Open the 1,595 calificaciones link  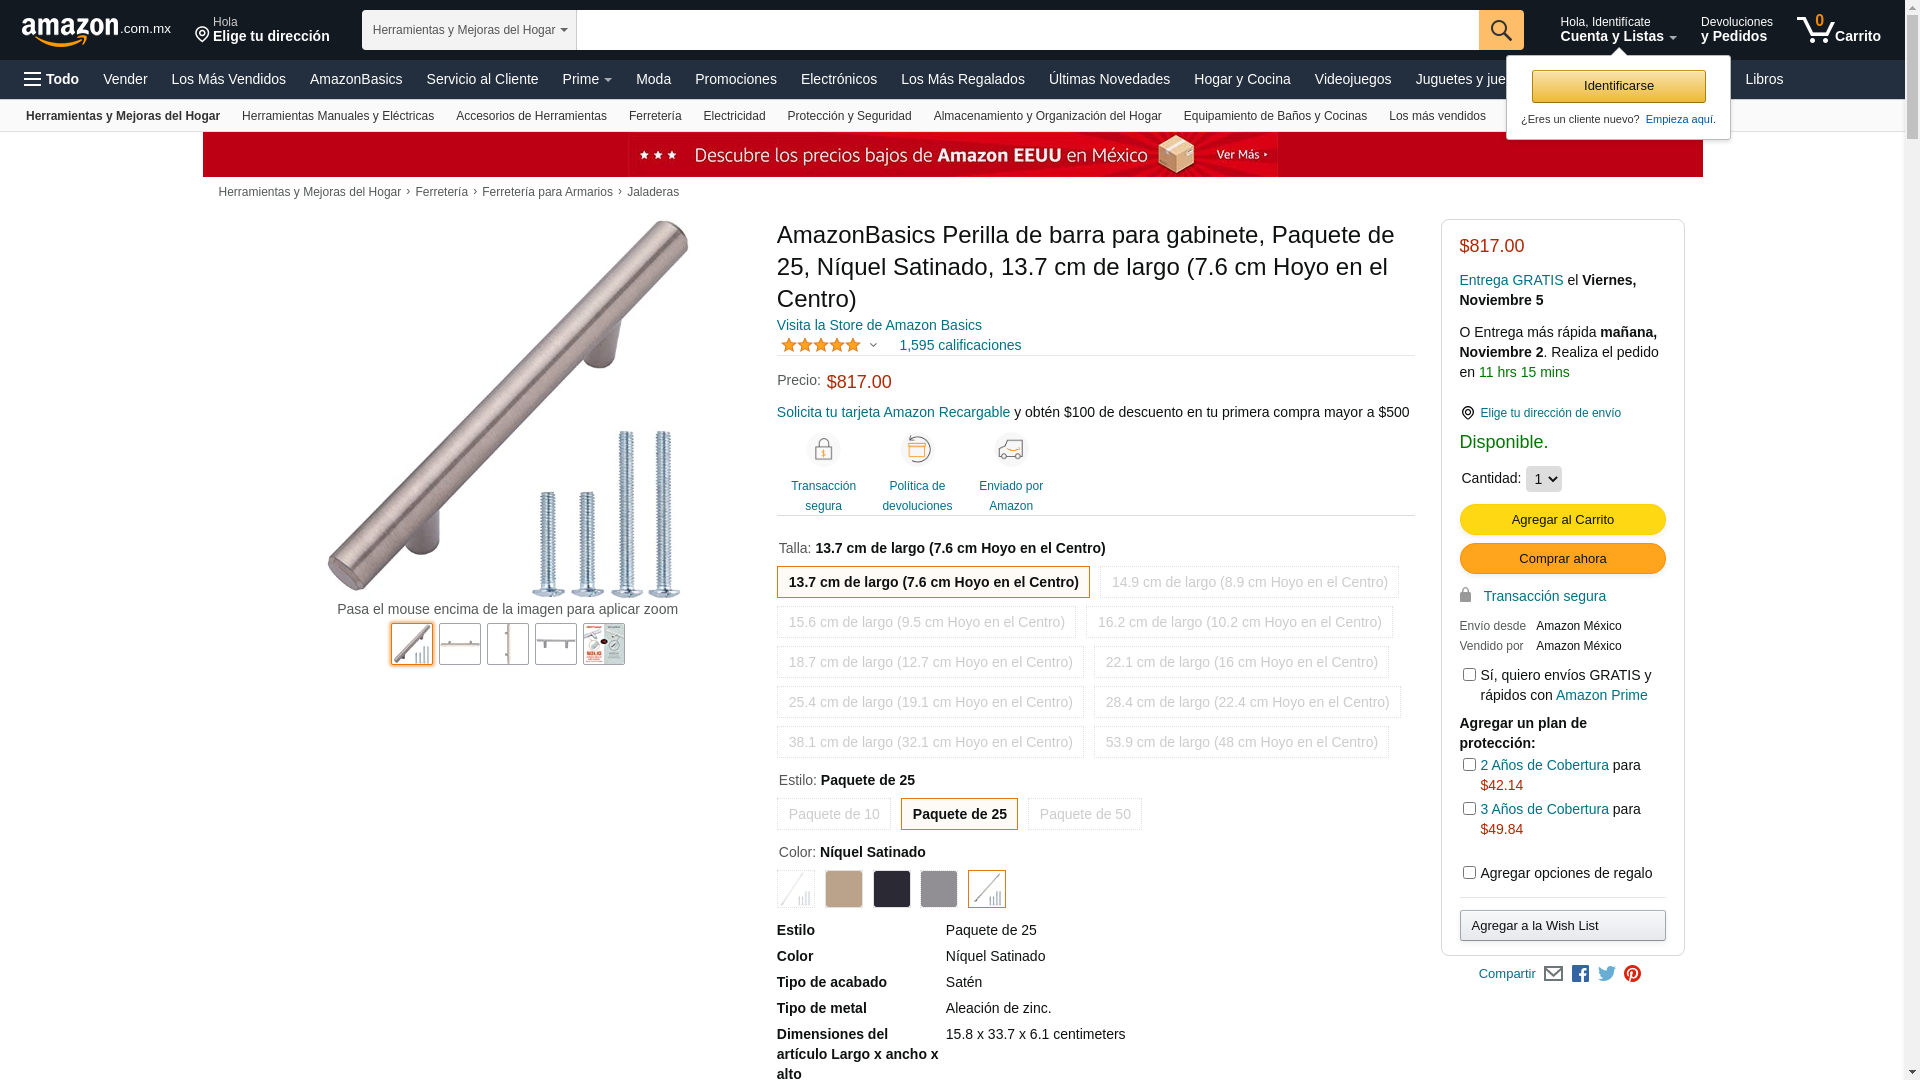(960, 345)
